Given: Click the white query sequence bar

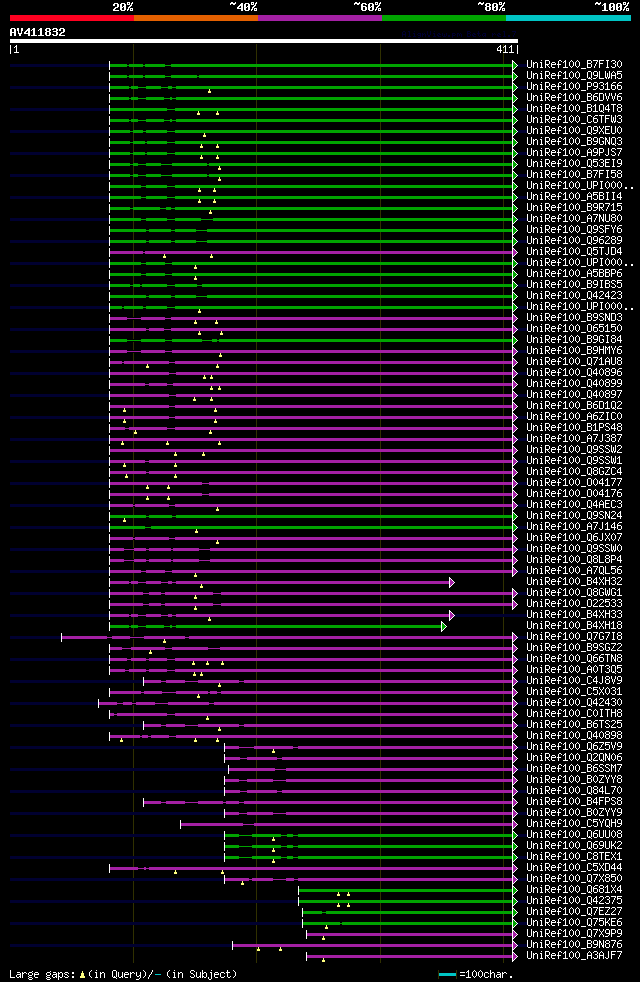Looking at the screenshot, I should 264,41.
